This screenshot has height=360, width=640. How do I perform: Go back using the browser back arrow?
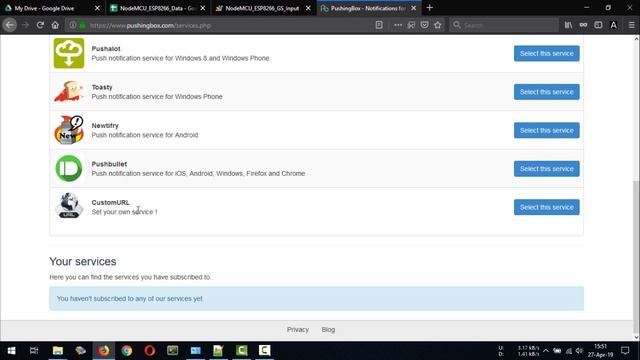point(10,25)
